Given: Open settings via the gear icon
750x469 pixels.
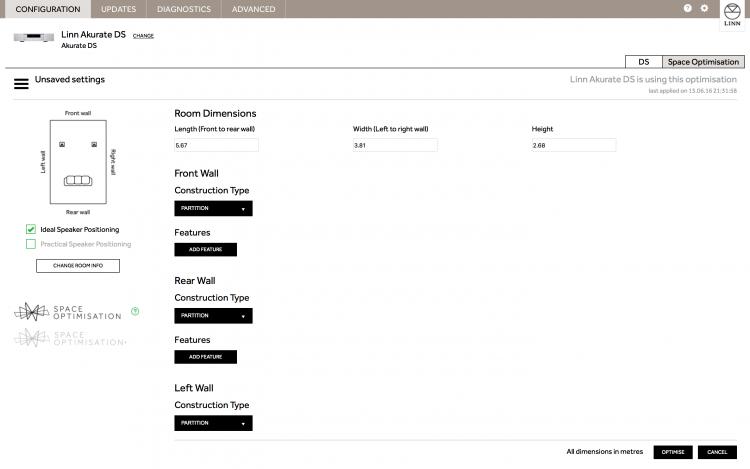Looking at the screenshot, I should pos(704,8).
